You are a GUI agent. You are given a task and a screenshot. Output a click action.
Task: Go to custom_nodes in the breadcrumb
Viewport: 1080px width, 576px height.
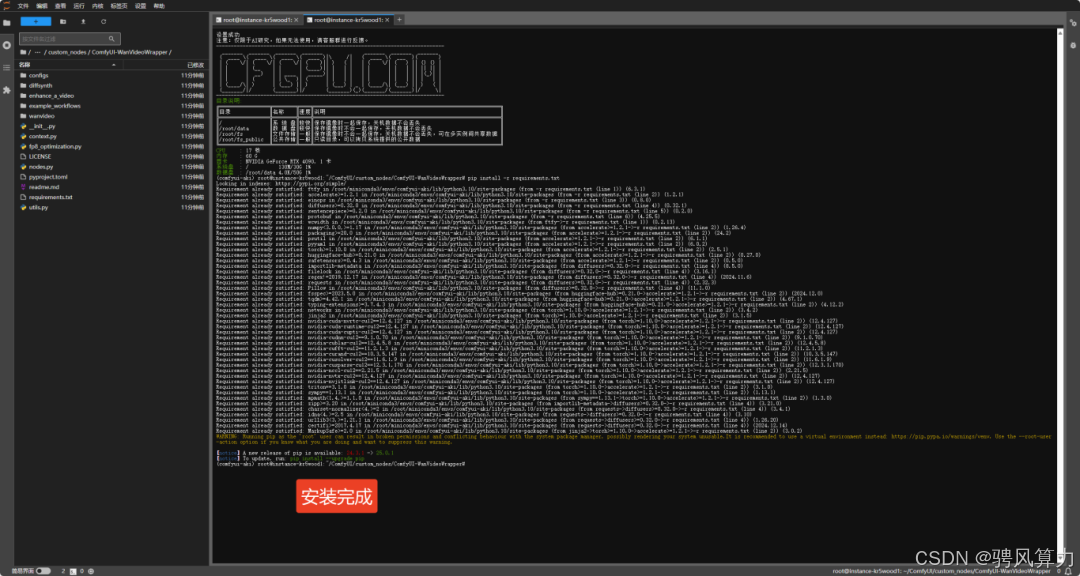67,52
